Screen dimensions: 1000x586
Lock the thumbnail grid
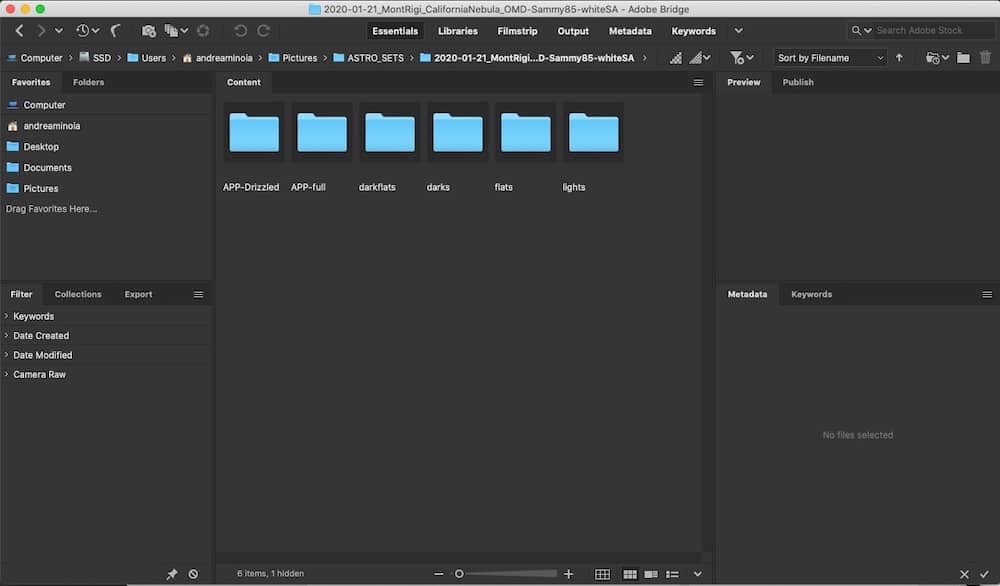click(x=602, y=575)
